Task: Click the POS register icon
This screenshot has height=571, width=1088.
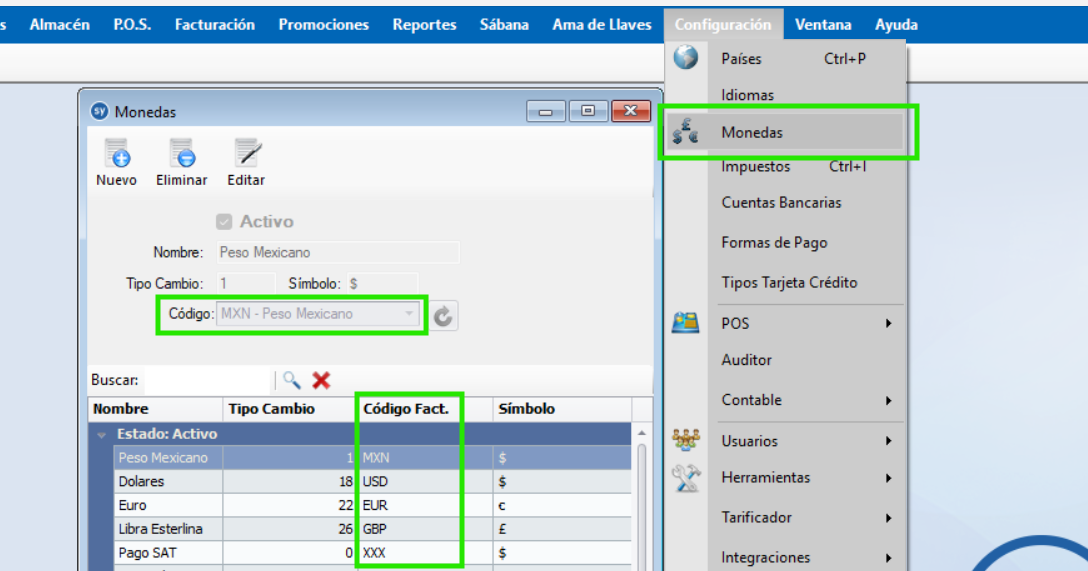Action: [686, 323]
